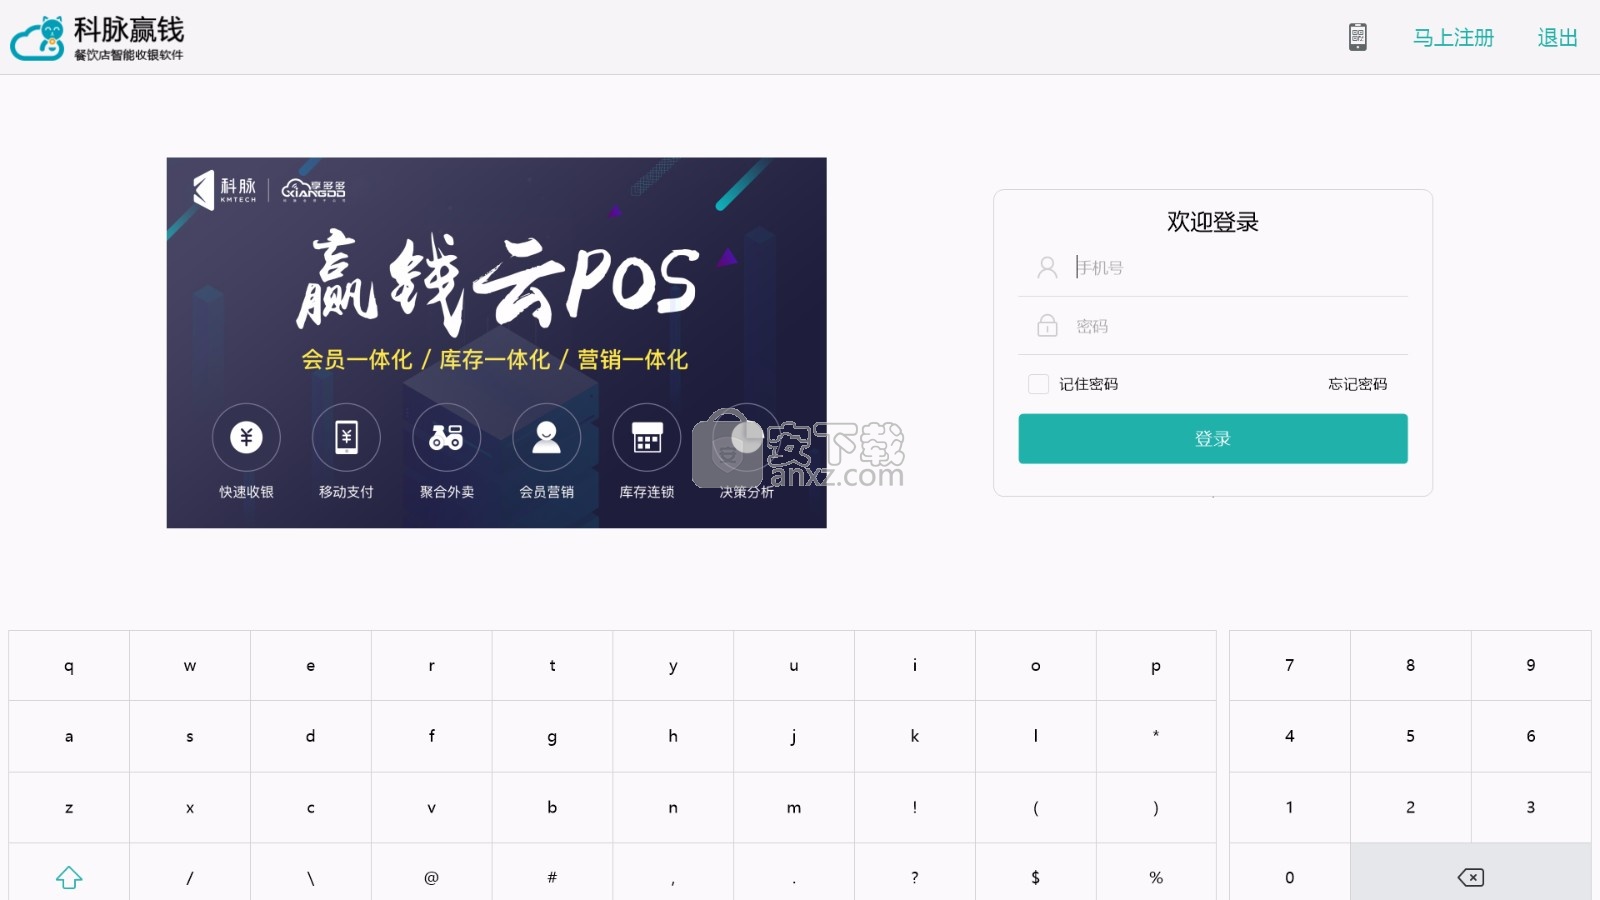1600x900 pixels.
Task: Click the 聚合外卖 scooter icon
Action: [x=446, y=437]
